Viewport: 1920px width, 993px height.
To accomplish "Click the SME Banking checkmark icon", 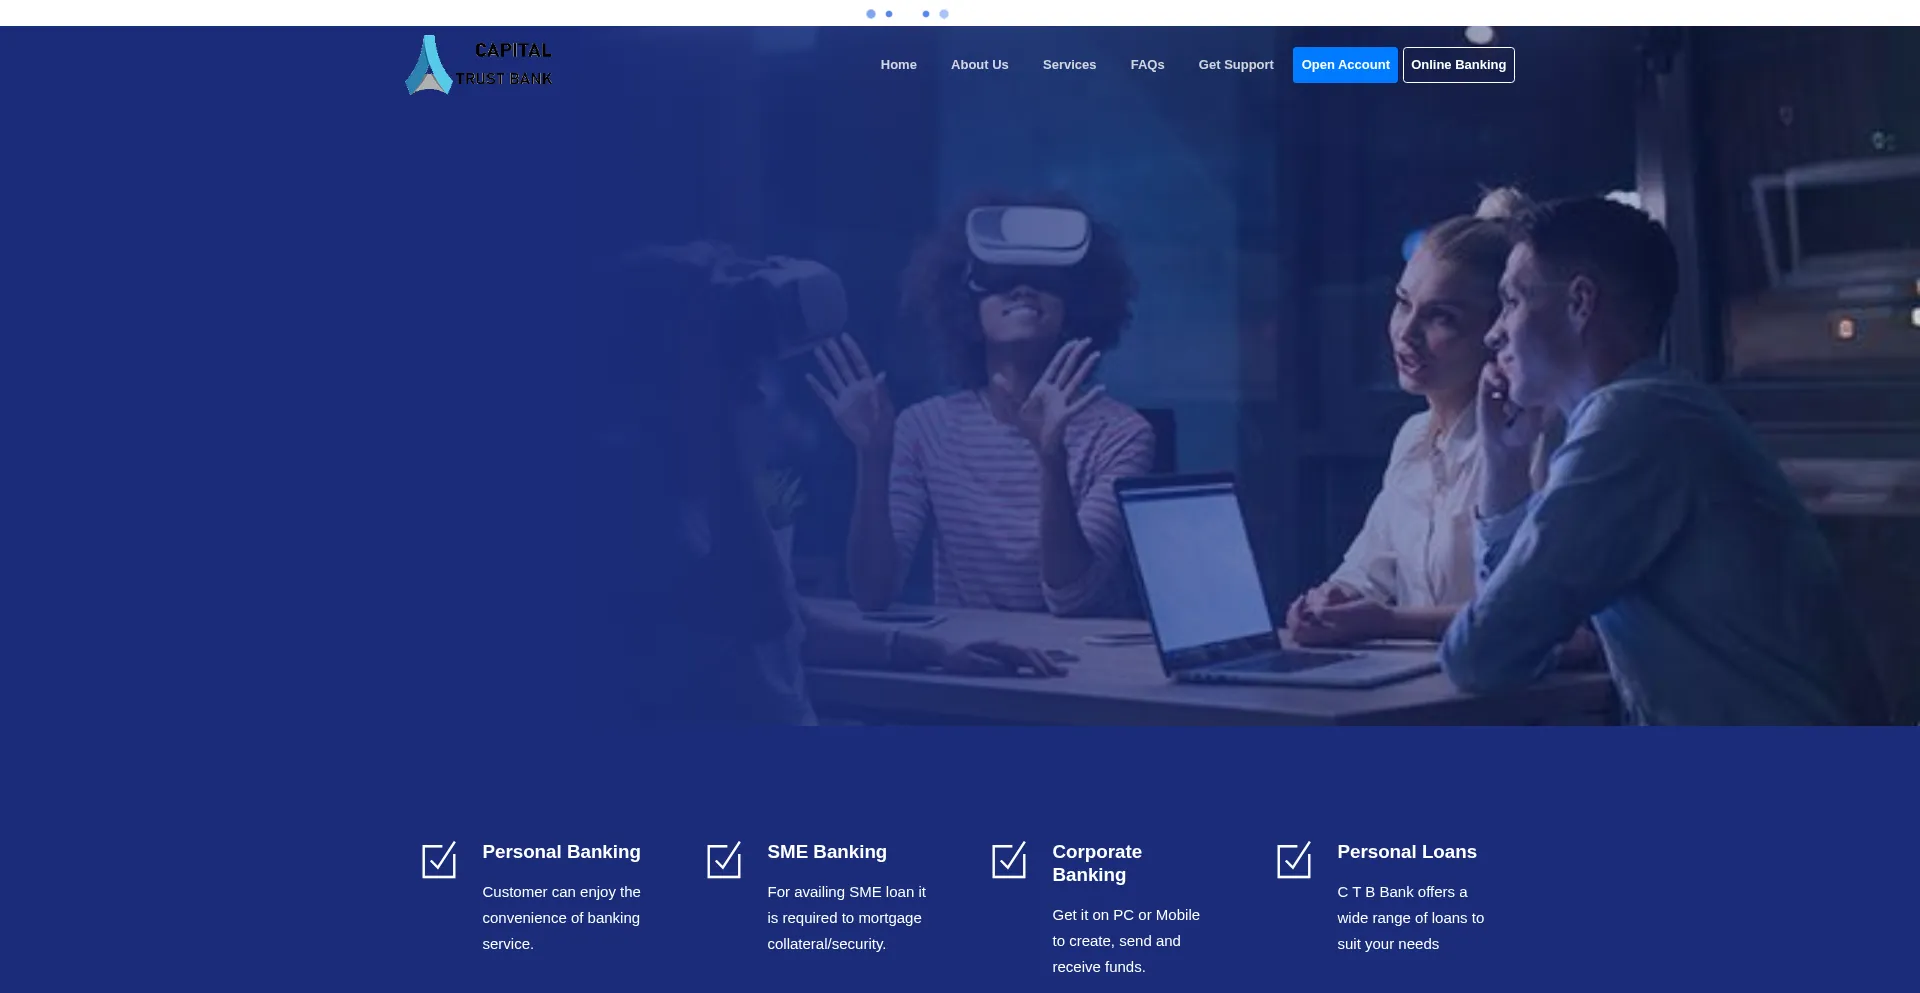I will point(724,860).
